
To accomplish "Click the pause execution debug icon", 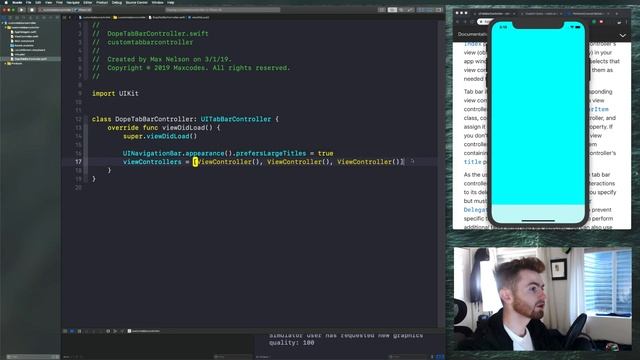I will (x=79, y=331).
